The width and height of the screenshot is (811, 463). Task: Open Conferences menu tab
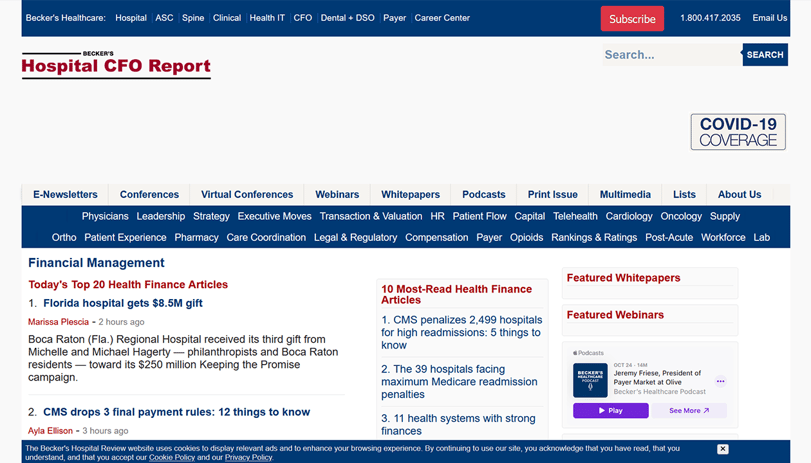pyautogui.click(x=149, y=195)
